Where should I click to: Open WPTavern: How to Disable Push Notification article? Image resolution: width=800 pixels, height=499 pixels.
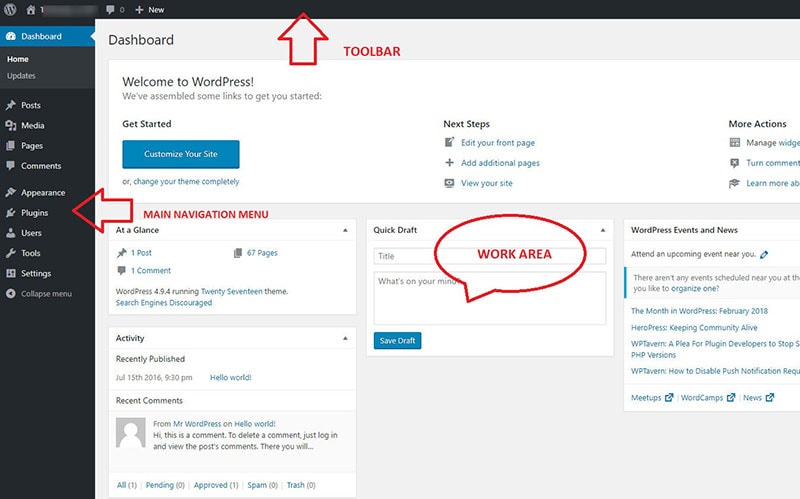click(715, 371)
